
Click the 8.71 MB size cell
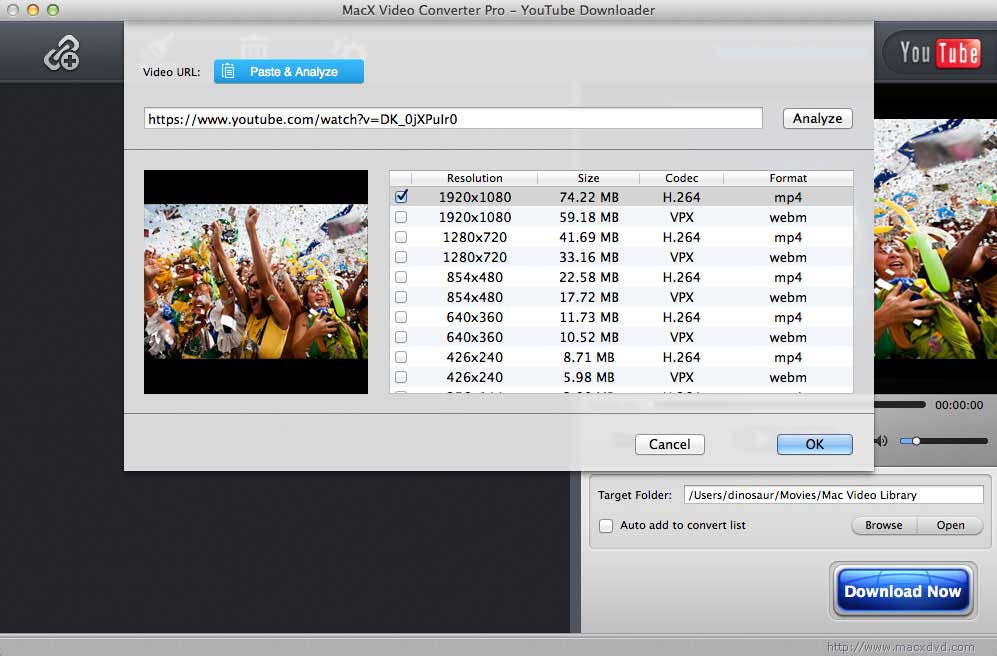[589, 357]
